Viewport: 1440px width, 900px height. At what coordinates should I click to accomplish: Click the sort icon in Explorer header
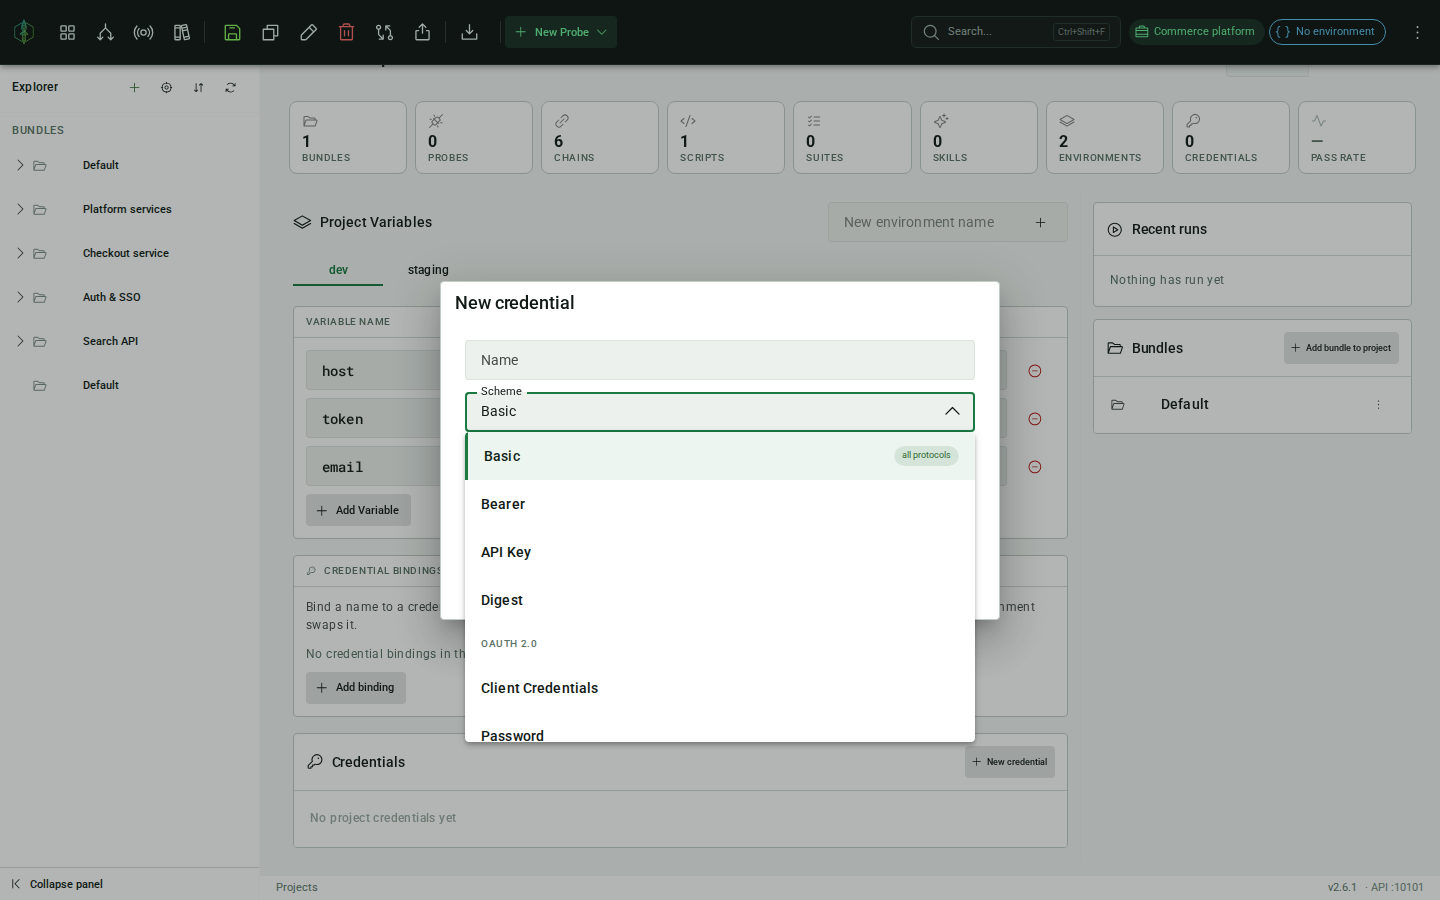tap(198, 87)
